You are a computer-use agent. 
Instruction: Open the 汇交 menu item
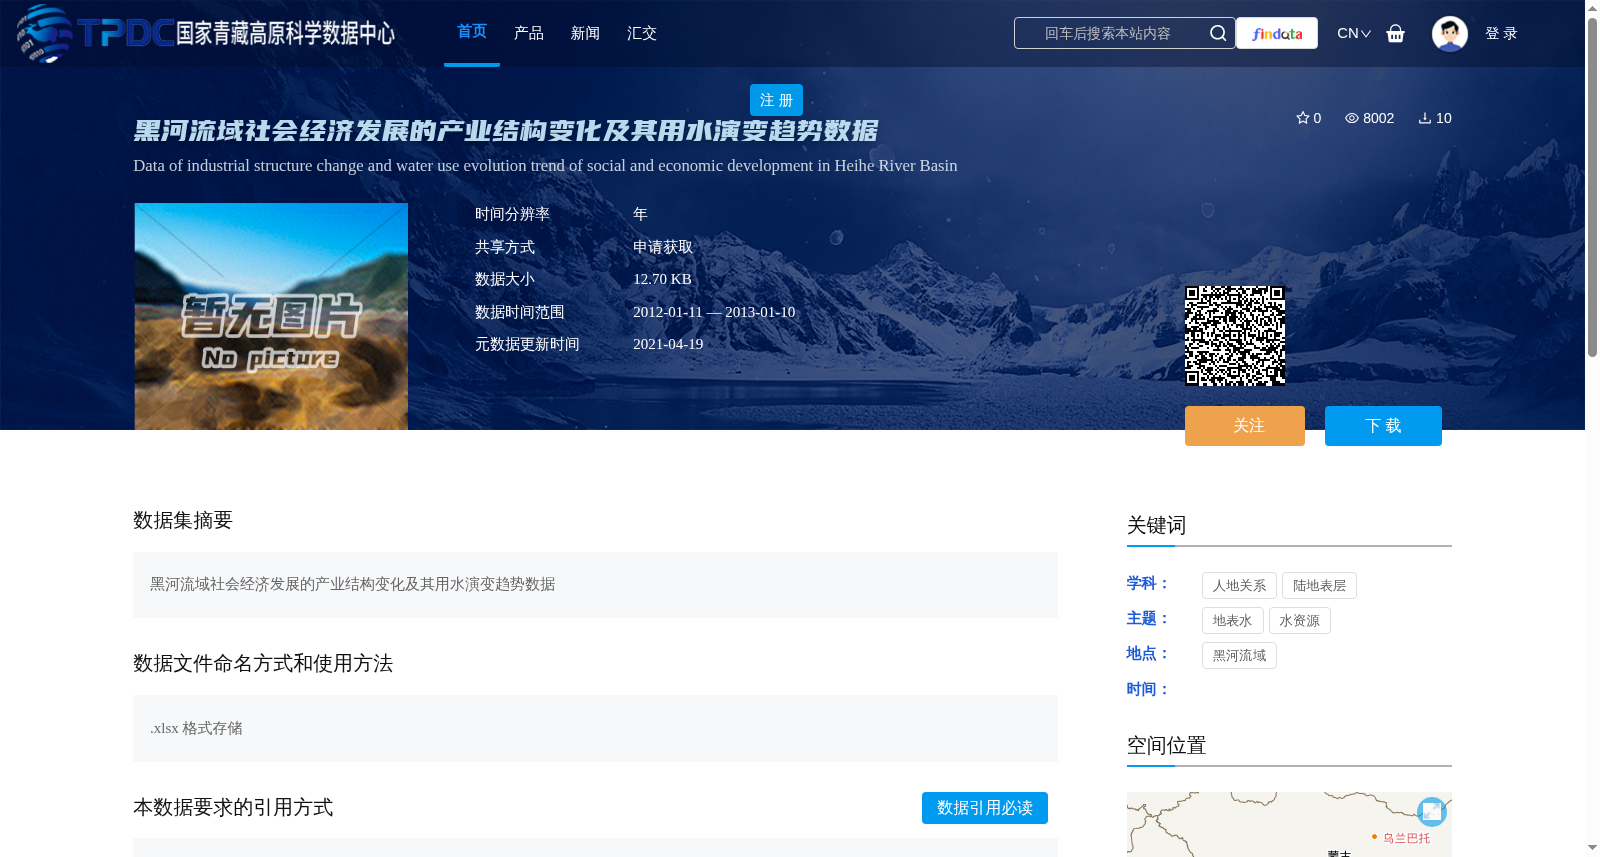tap(642, 33)
